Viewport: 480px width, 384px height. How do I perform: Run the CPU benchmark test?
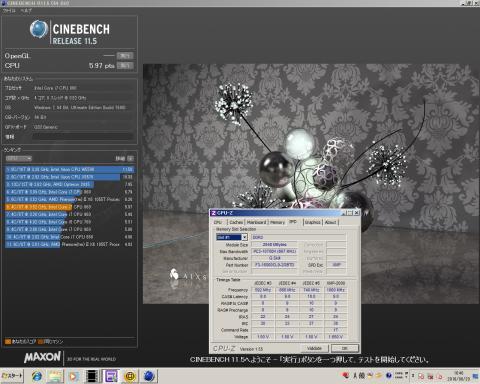pyautogui.click(x=125, y=65)
